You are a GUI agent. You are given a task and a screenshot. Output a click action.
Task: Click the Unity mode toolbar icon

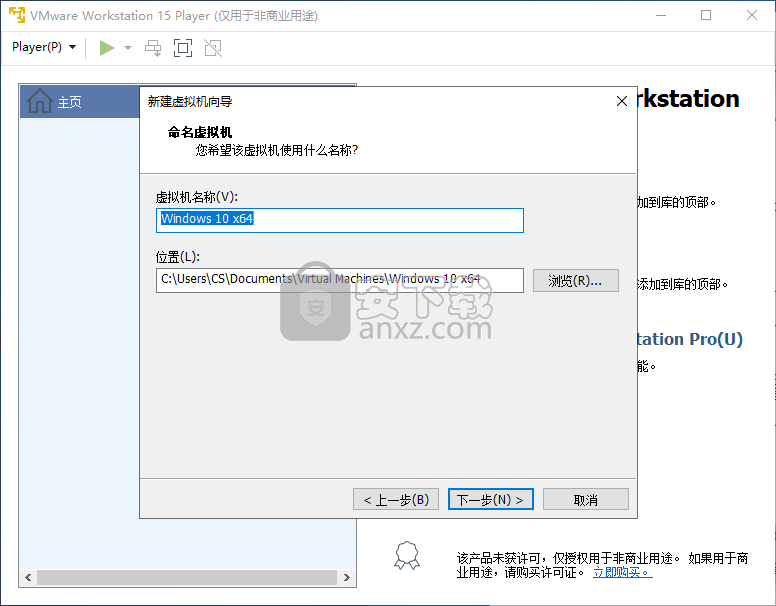tap(213, 48)
